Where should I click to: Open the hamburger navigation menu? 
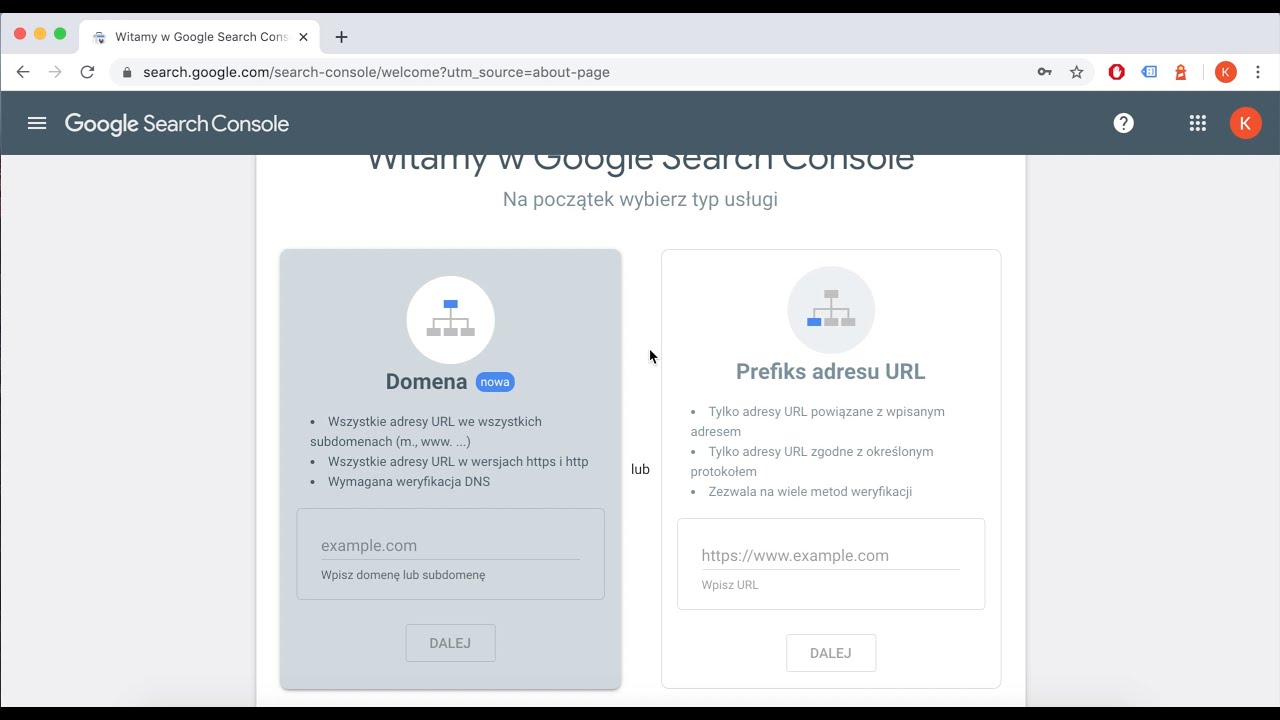click(37, 124)
